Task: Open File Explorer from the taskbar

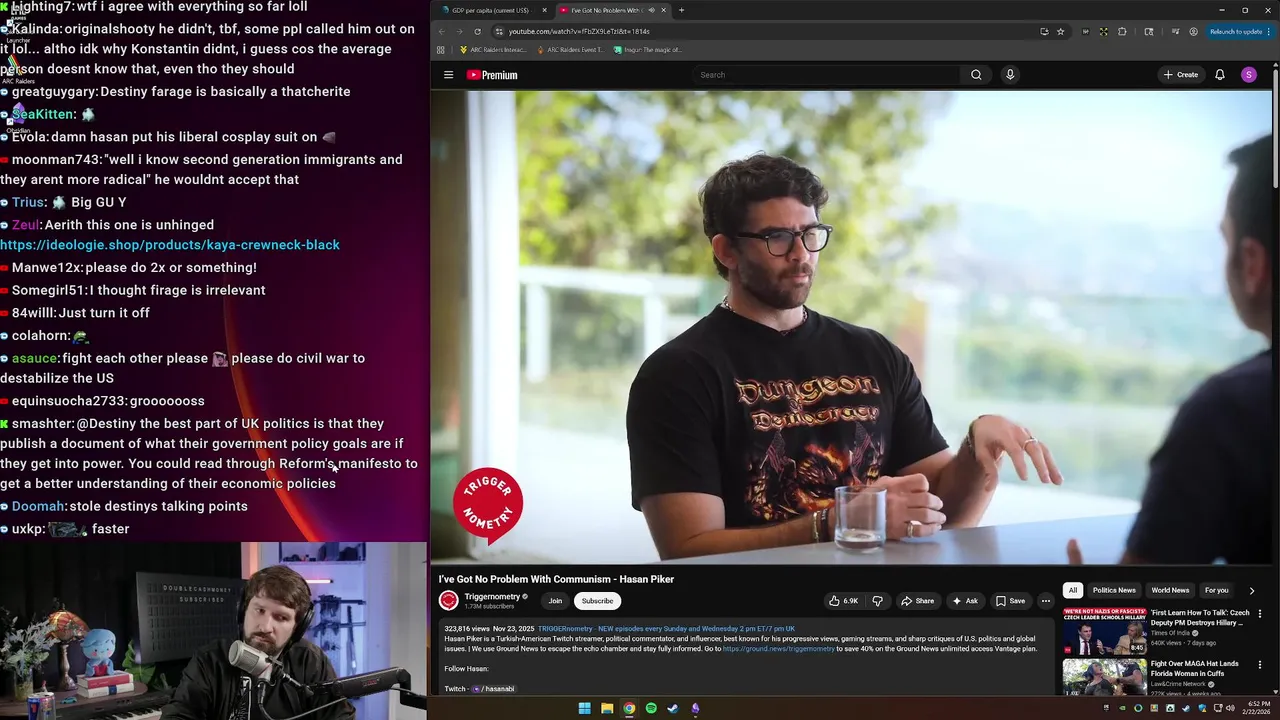Action: coord(607,708)
